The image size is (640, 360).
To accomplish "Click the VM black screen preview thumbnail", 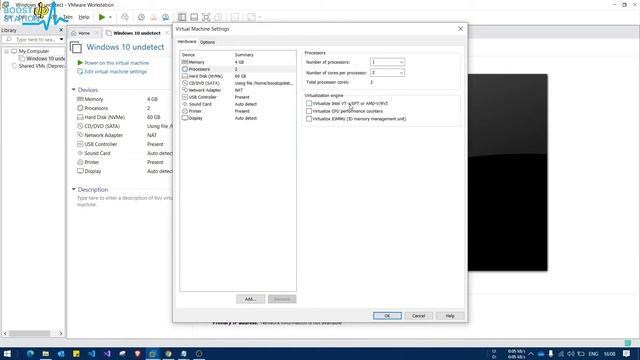I will (x=508, y=172).
